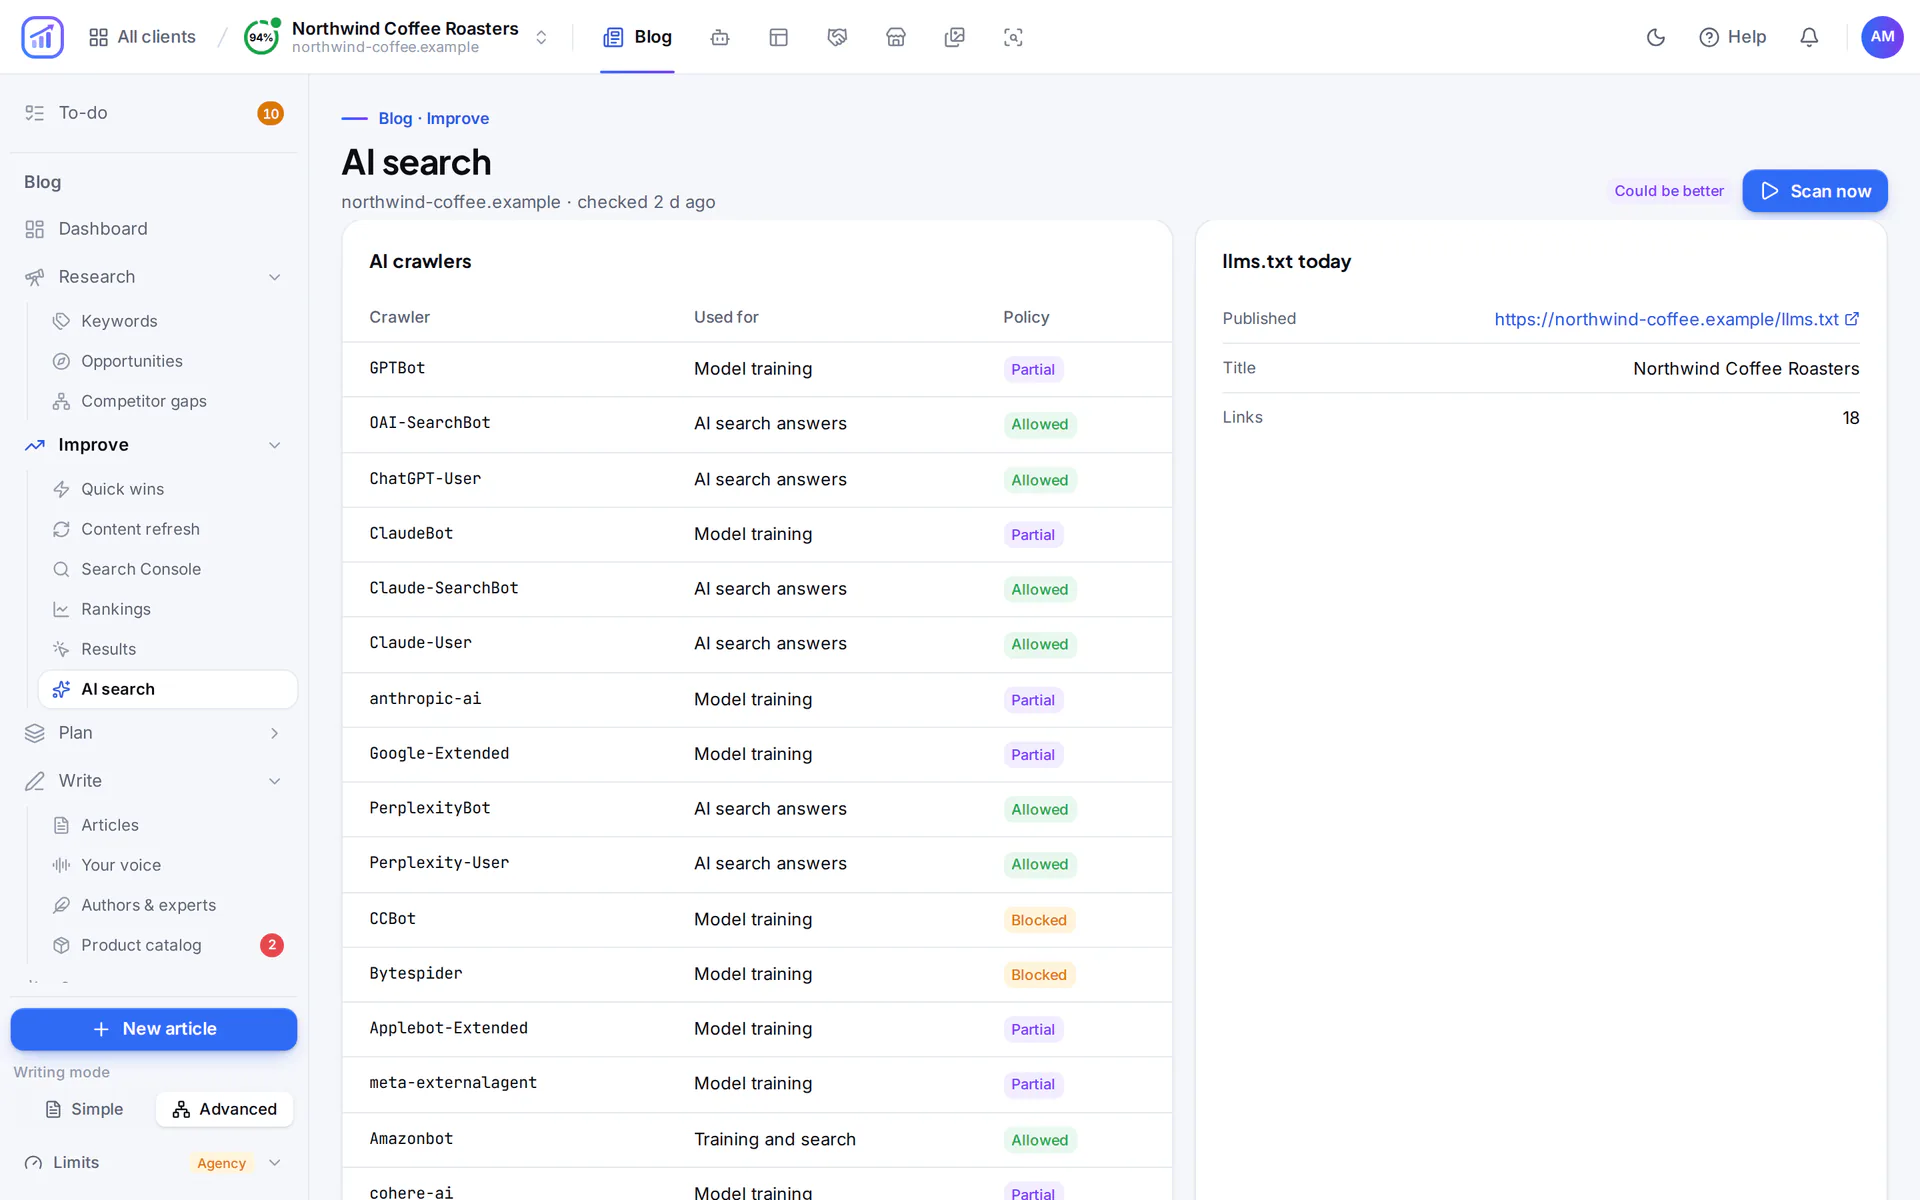Open the AM user avatar menu
This screenshot has width=1920, height=1200.
coord(1882,37)
